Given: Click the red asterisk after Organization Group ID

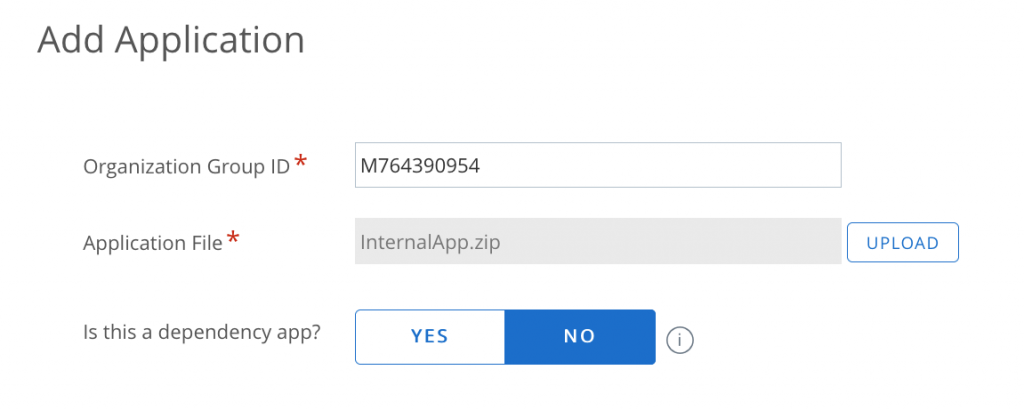Looking at the screenshot, I should point(299,163).
